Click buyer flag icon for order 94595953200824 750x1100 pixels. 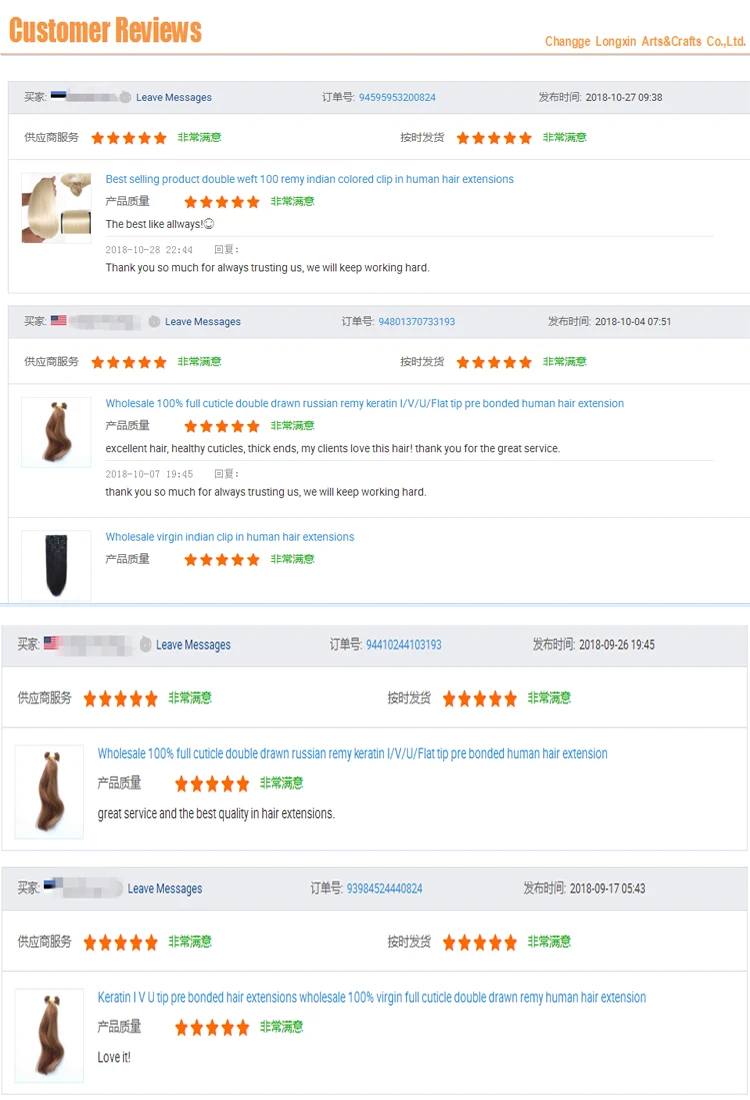coord(58,96)
